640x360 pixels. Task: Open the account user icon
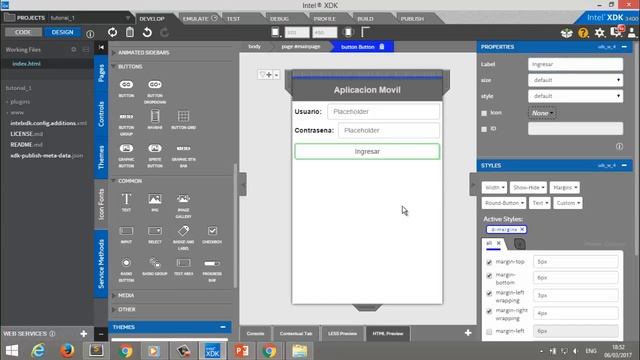[x=632, y=33]
